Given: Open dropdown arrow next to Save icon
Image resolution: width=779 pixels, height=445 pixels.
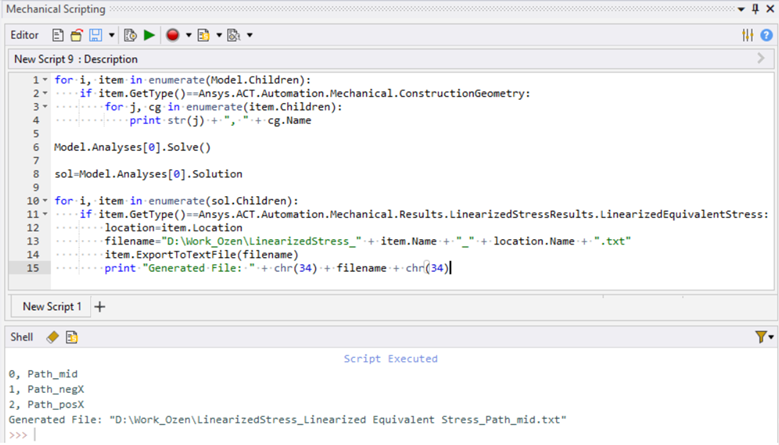Looking at the screenshot, I should [111, 35].
